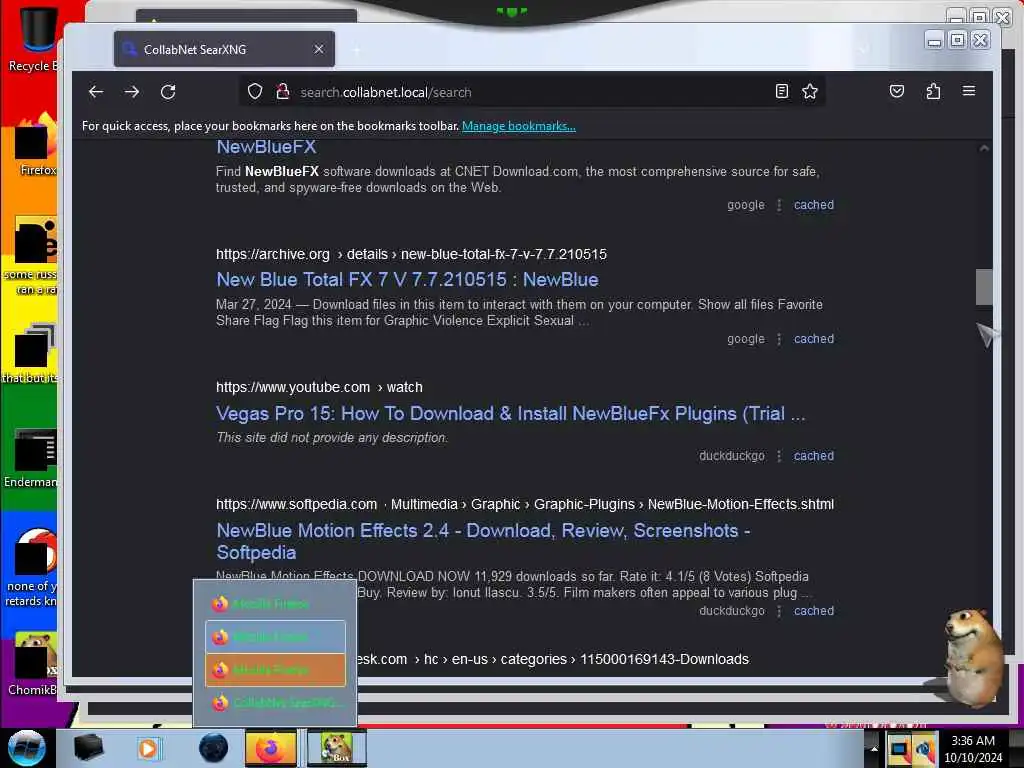Click the Firefox taskbar button
The image size is (1024, 768).
coord(271,748)
